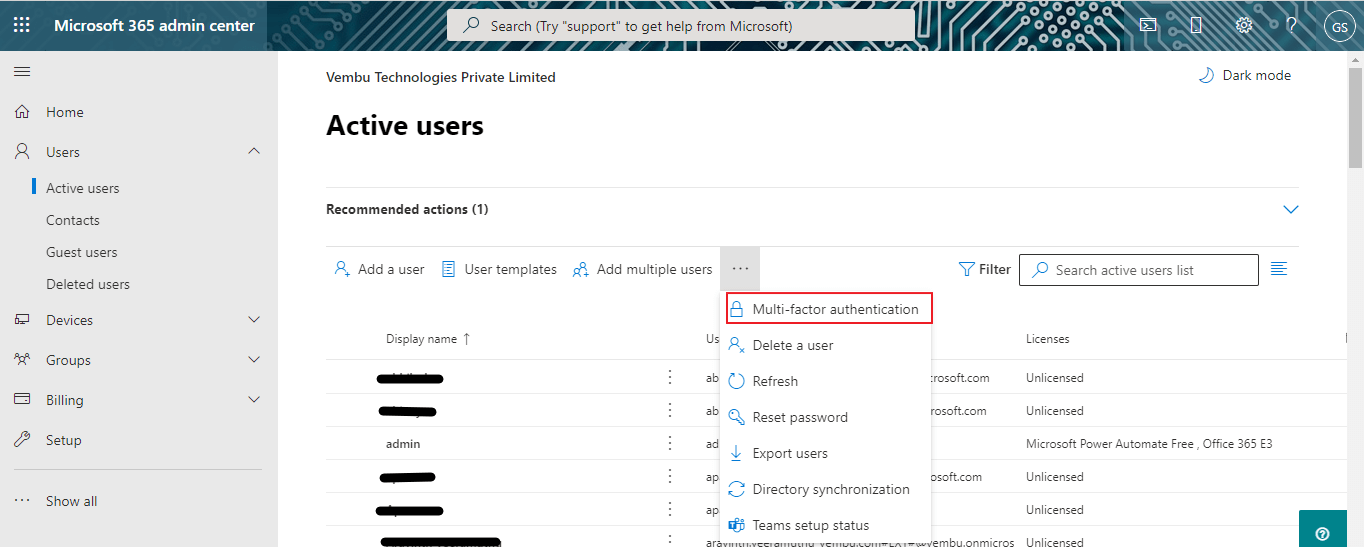Choose Reset password from menu
The height and width of the screenshot is (547, 1364).
(825, 417)
